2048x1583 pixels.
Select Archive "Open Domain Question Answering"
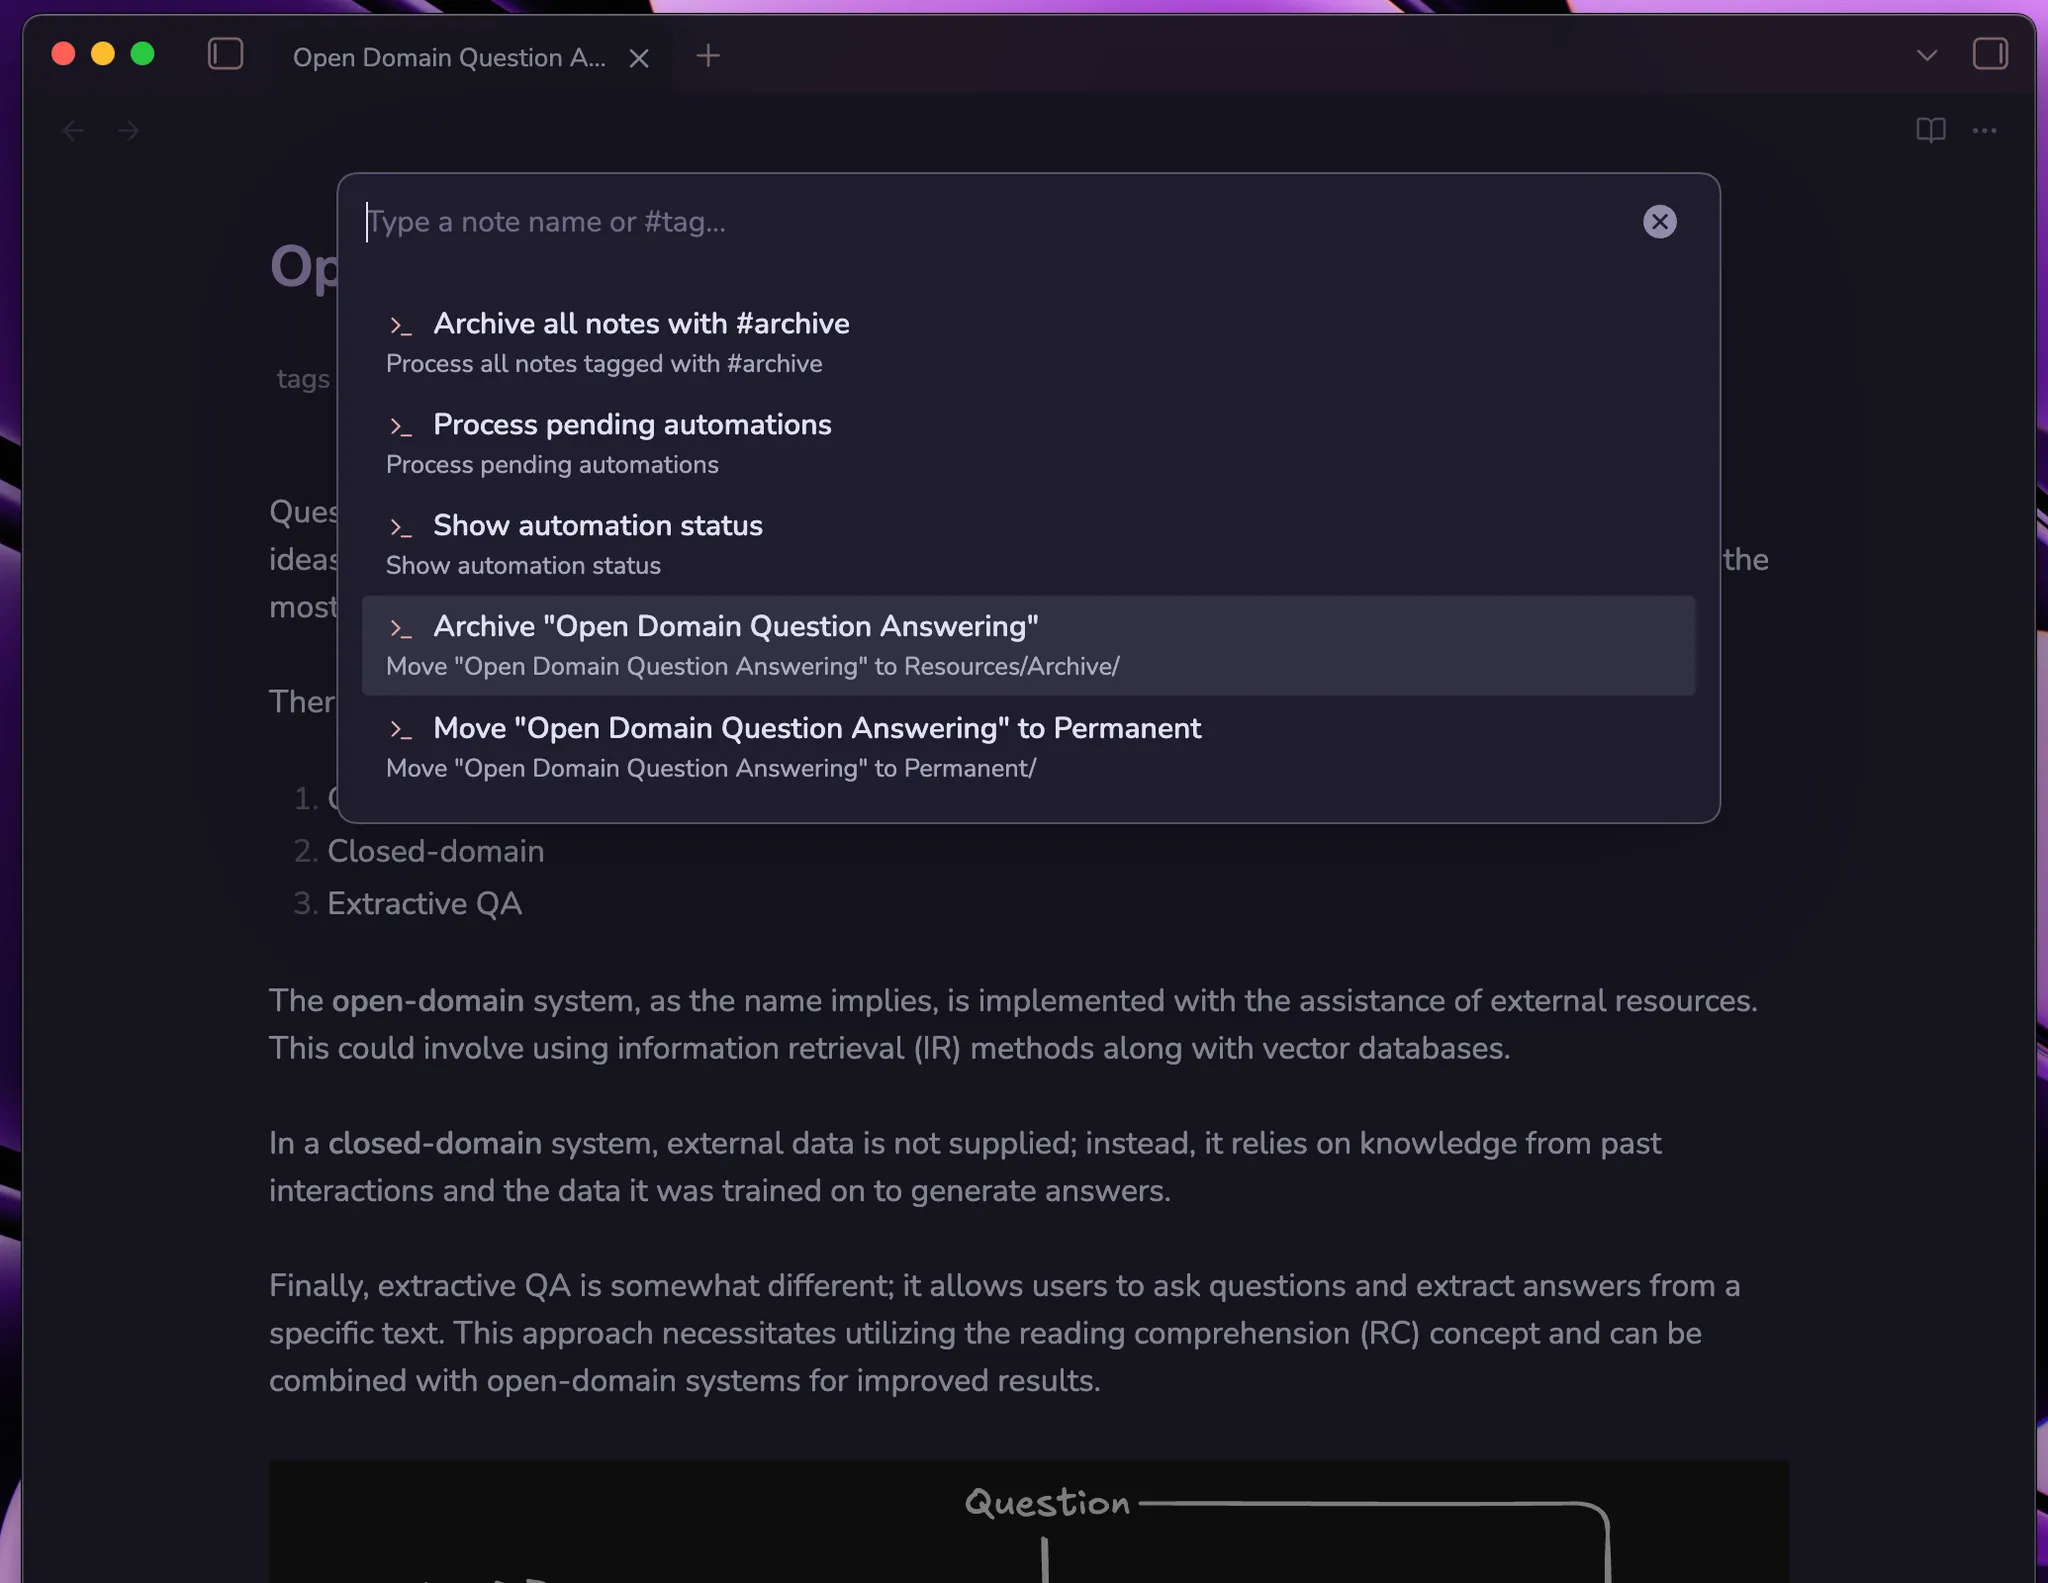tap(1028, 646)
